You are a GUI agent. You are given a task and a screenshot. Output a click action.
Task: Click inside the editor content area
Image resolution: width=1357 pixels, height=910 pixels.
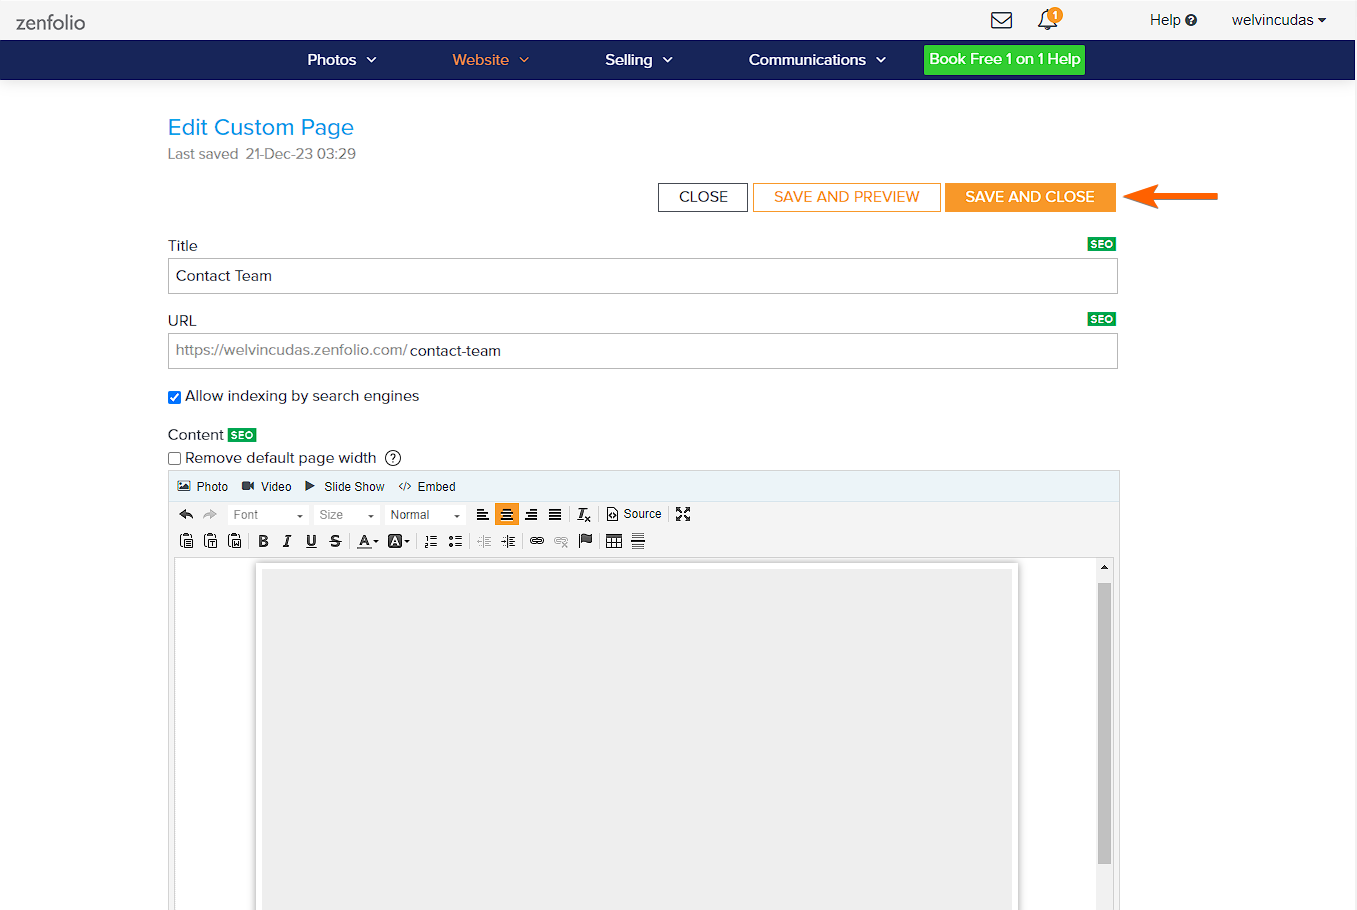click(x=636, y=735)
